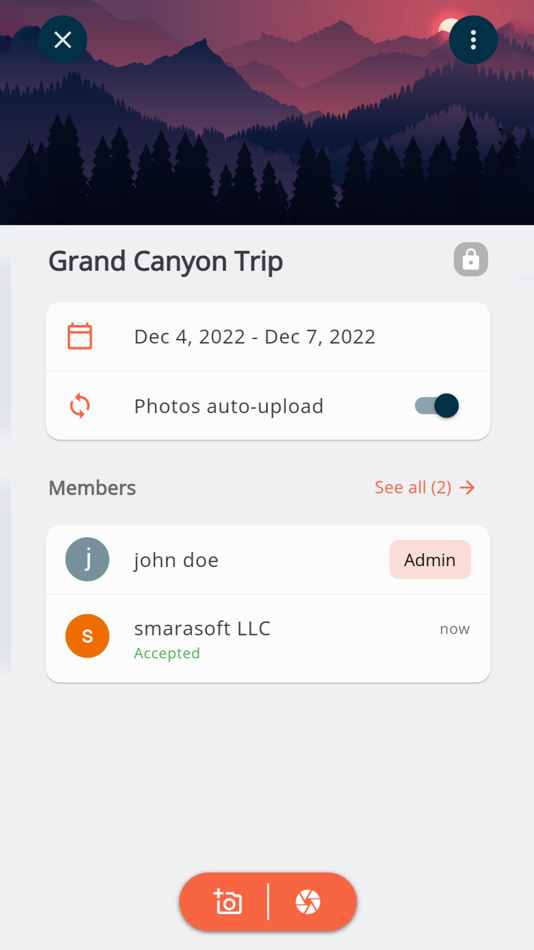Toggle the Photos auto-upload switch
The image size is (534, 950).
[437, 405]
